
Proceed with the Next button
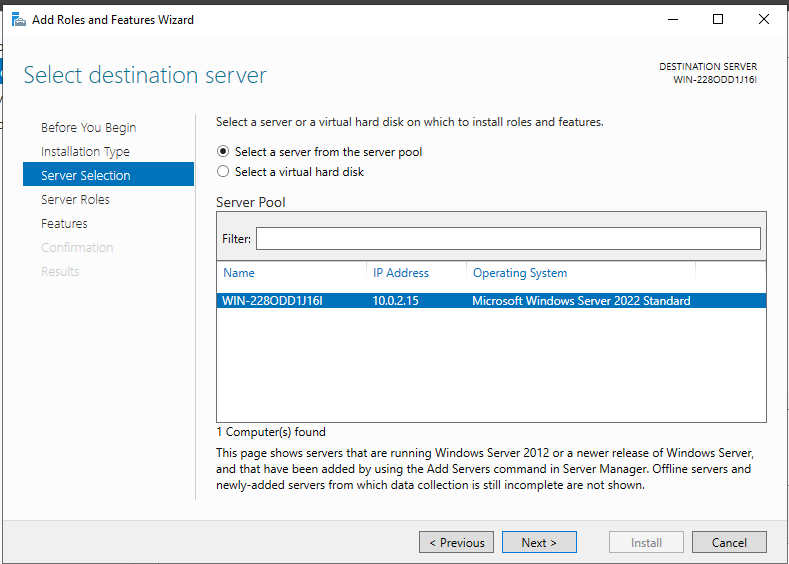(x=539, y=542)
